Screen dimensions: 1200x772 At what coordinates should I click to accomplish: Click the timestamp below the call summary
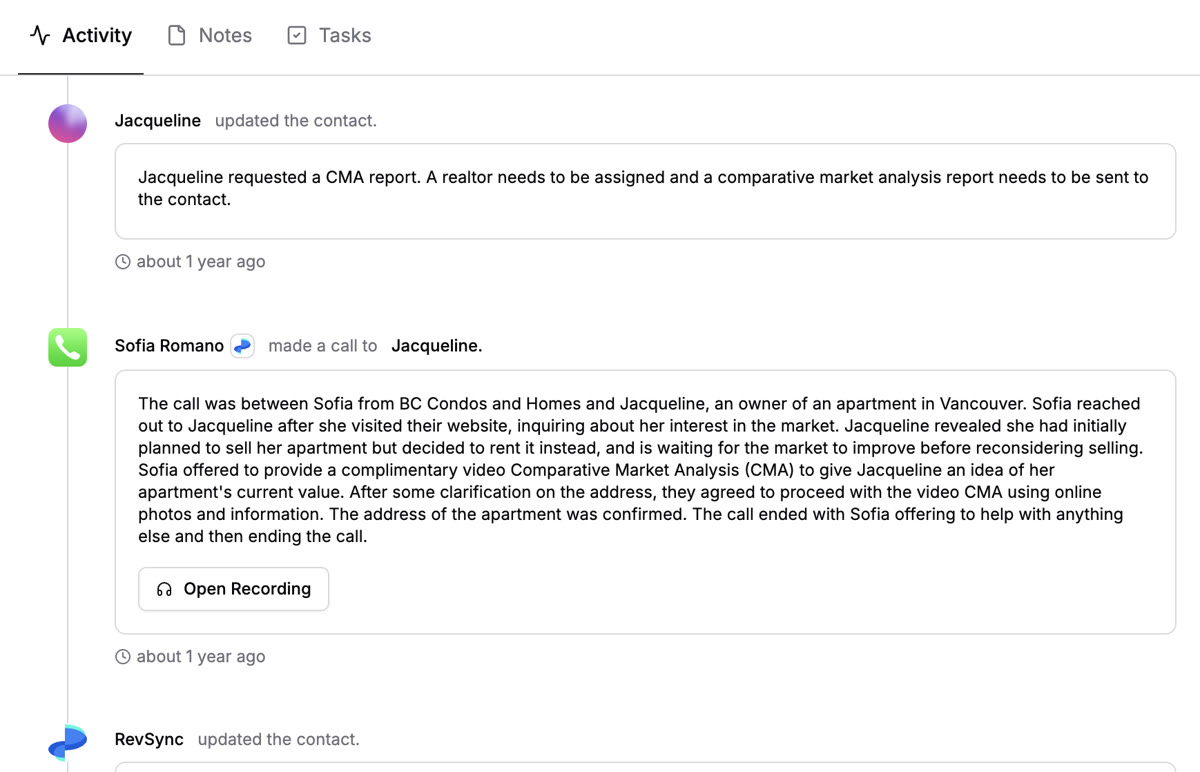point(200,657)
